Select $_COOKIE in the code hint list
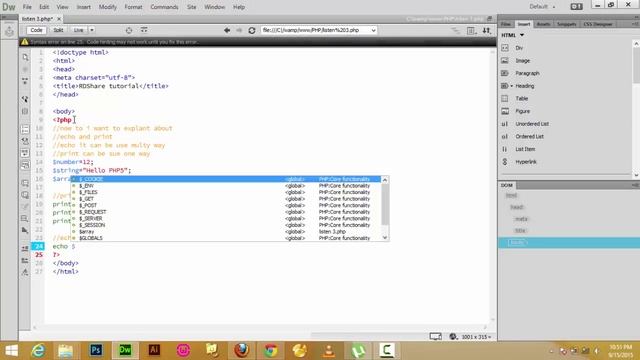 click(x=225, y=179)
